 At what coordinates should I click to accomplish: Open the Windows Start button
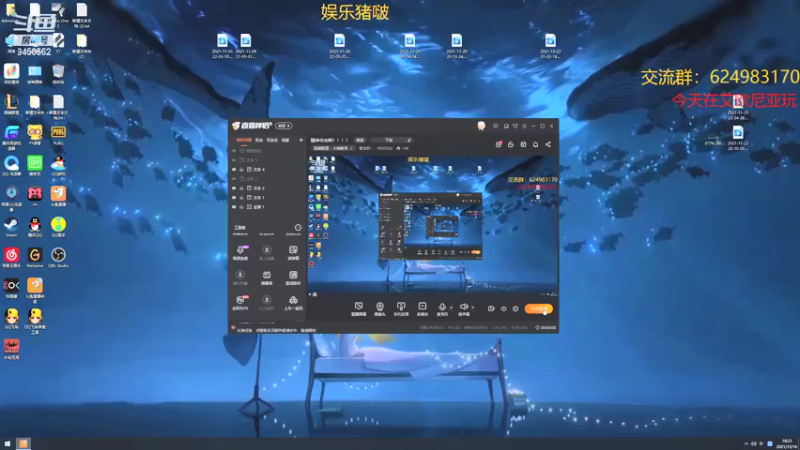tap(7, 444)
